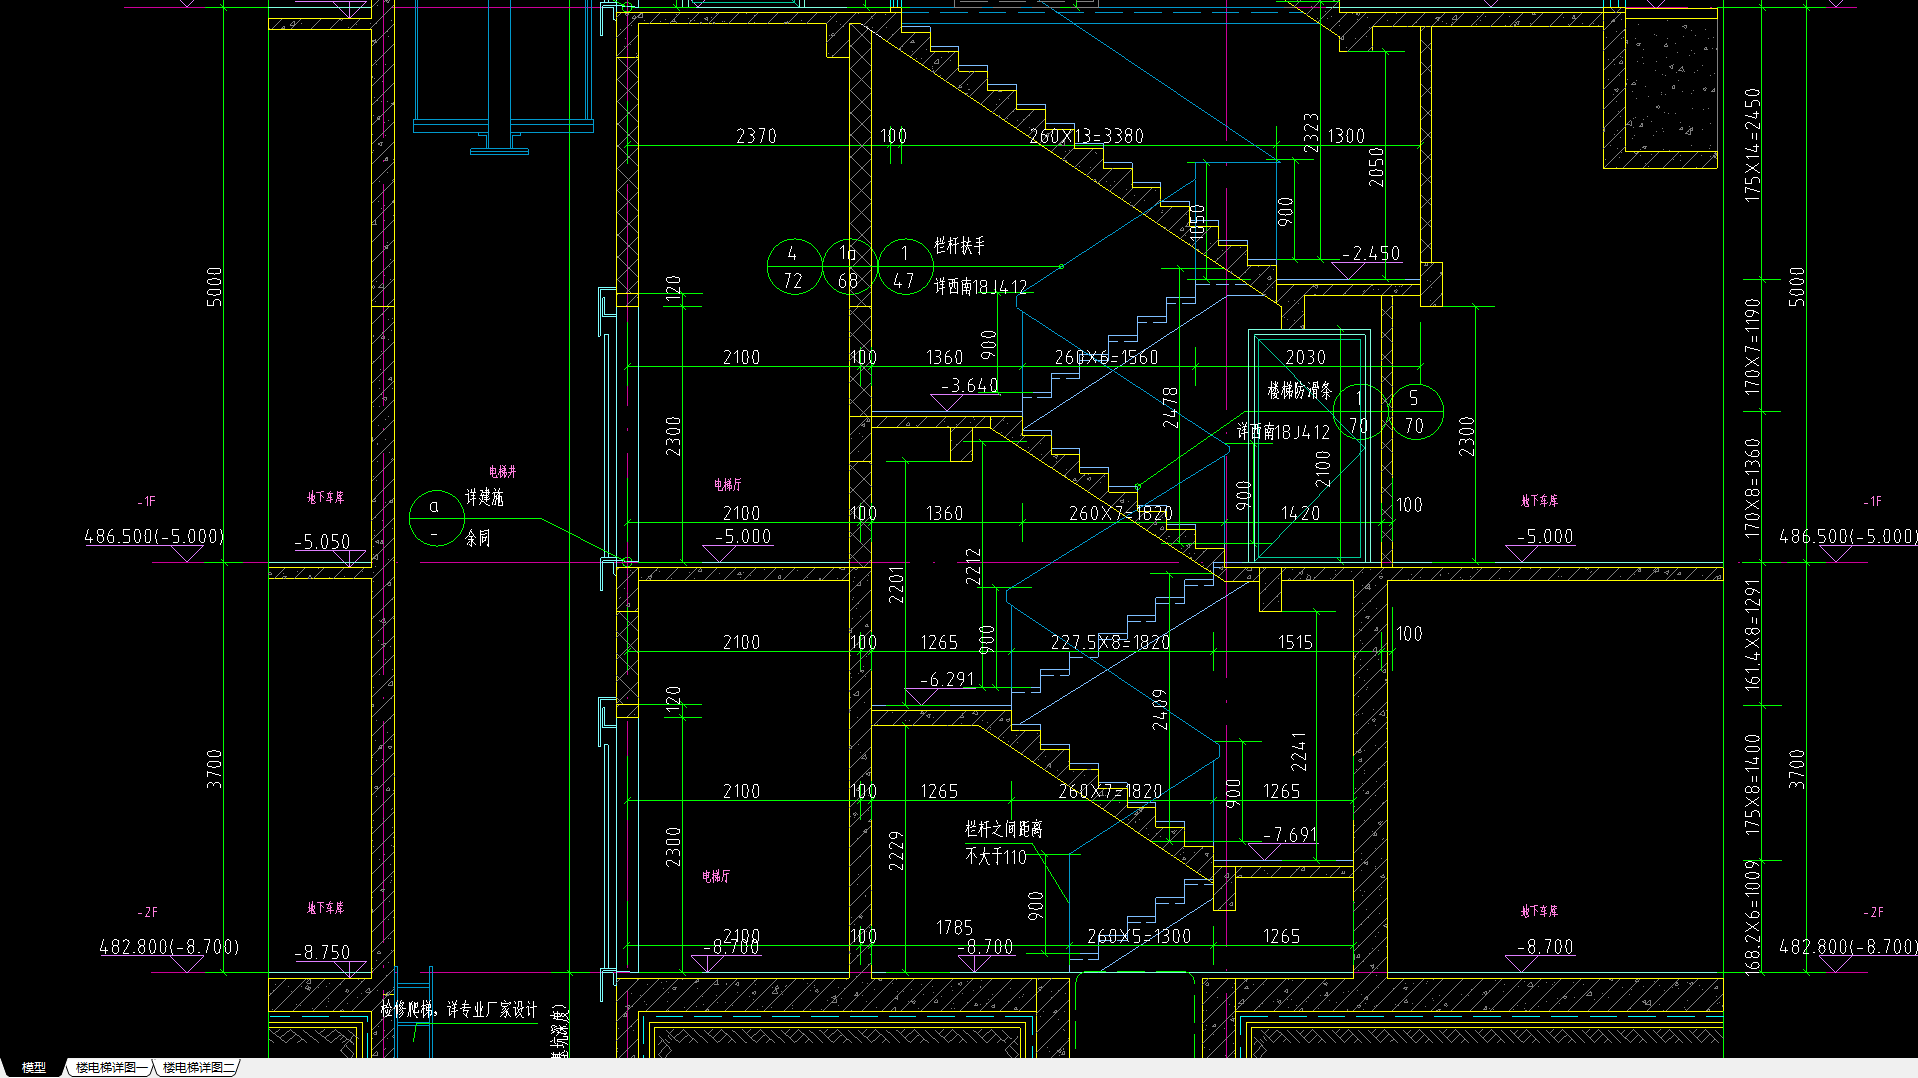This screenshot has width=1918, height=1078.
Task: Select the 1515 dimension text
Action: click(1296, 643)
